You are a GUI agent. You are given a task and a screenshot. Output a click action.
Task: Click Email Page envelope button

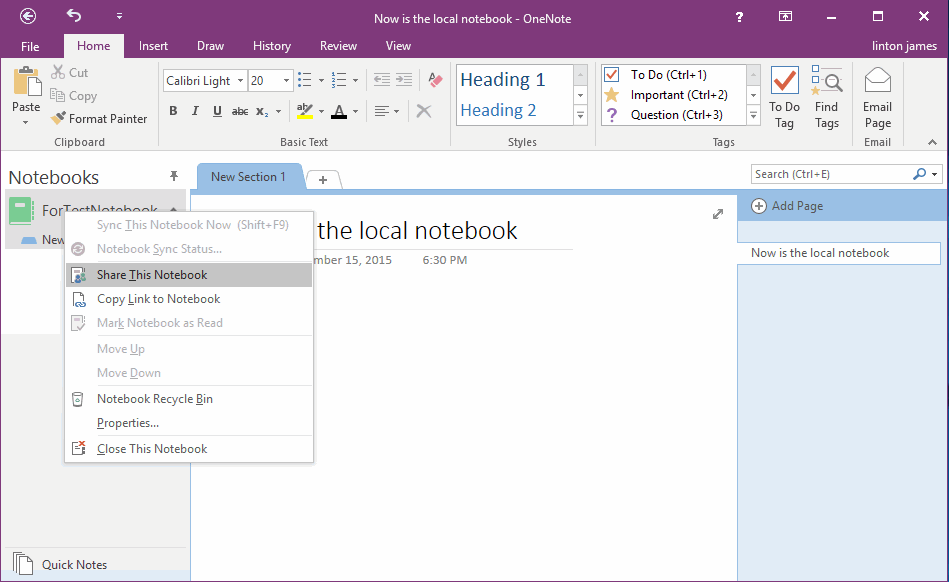click(x=878, y=97)
